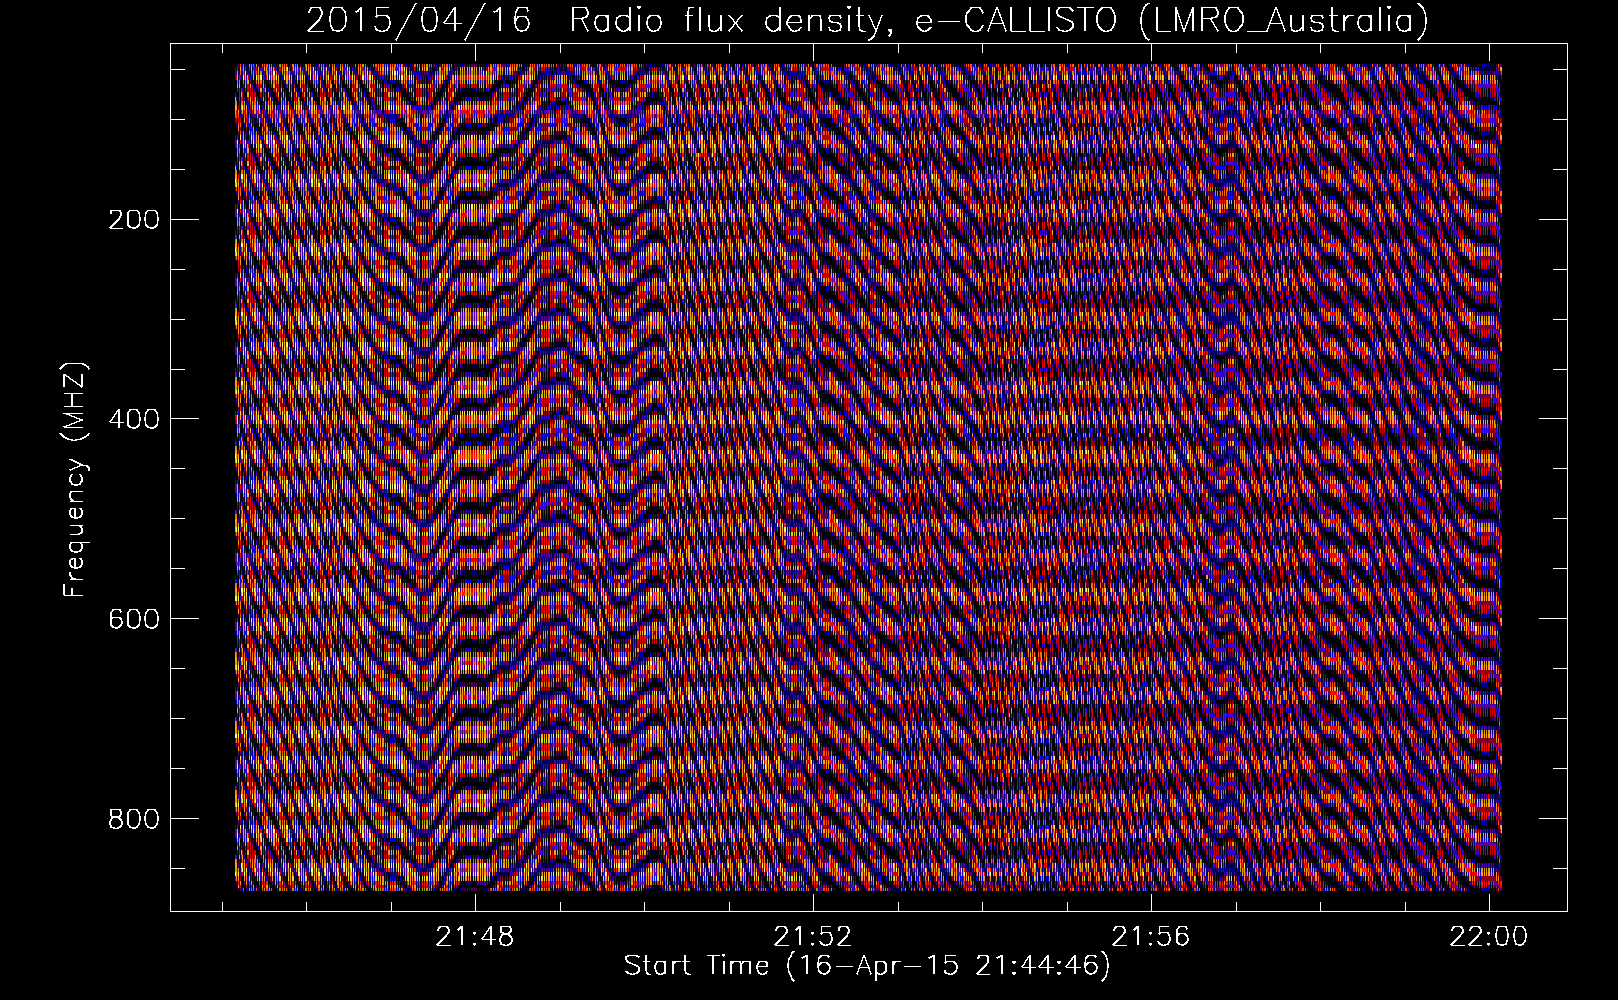This screenshot has height=1000, width=1618.
Task: Click the 600 frequency tick label
Action: (x=133, y=619)
